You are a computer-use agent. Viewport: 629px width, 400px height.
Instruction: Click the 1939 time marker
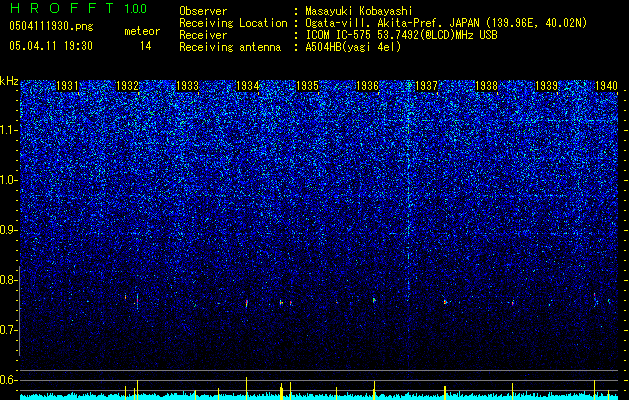[x=547, y=86]
